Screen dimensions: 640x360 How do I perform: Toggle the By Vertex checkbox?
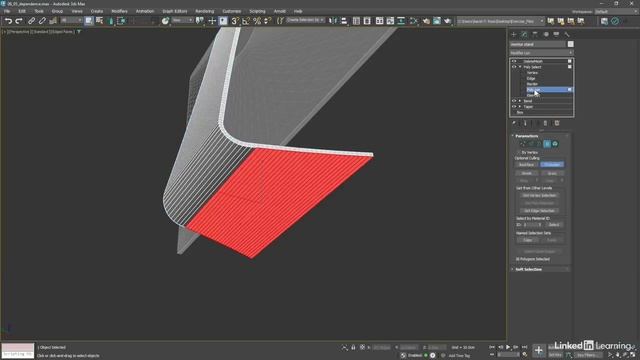pyautogui.click(x=520, y=152)
